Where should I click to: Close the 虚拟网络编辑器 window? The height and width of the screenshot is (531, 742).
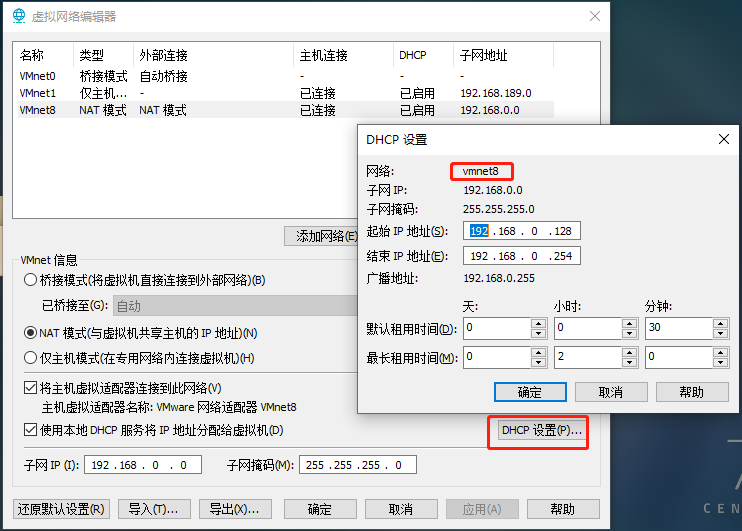pyautogui.click(x=595, y=16)
